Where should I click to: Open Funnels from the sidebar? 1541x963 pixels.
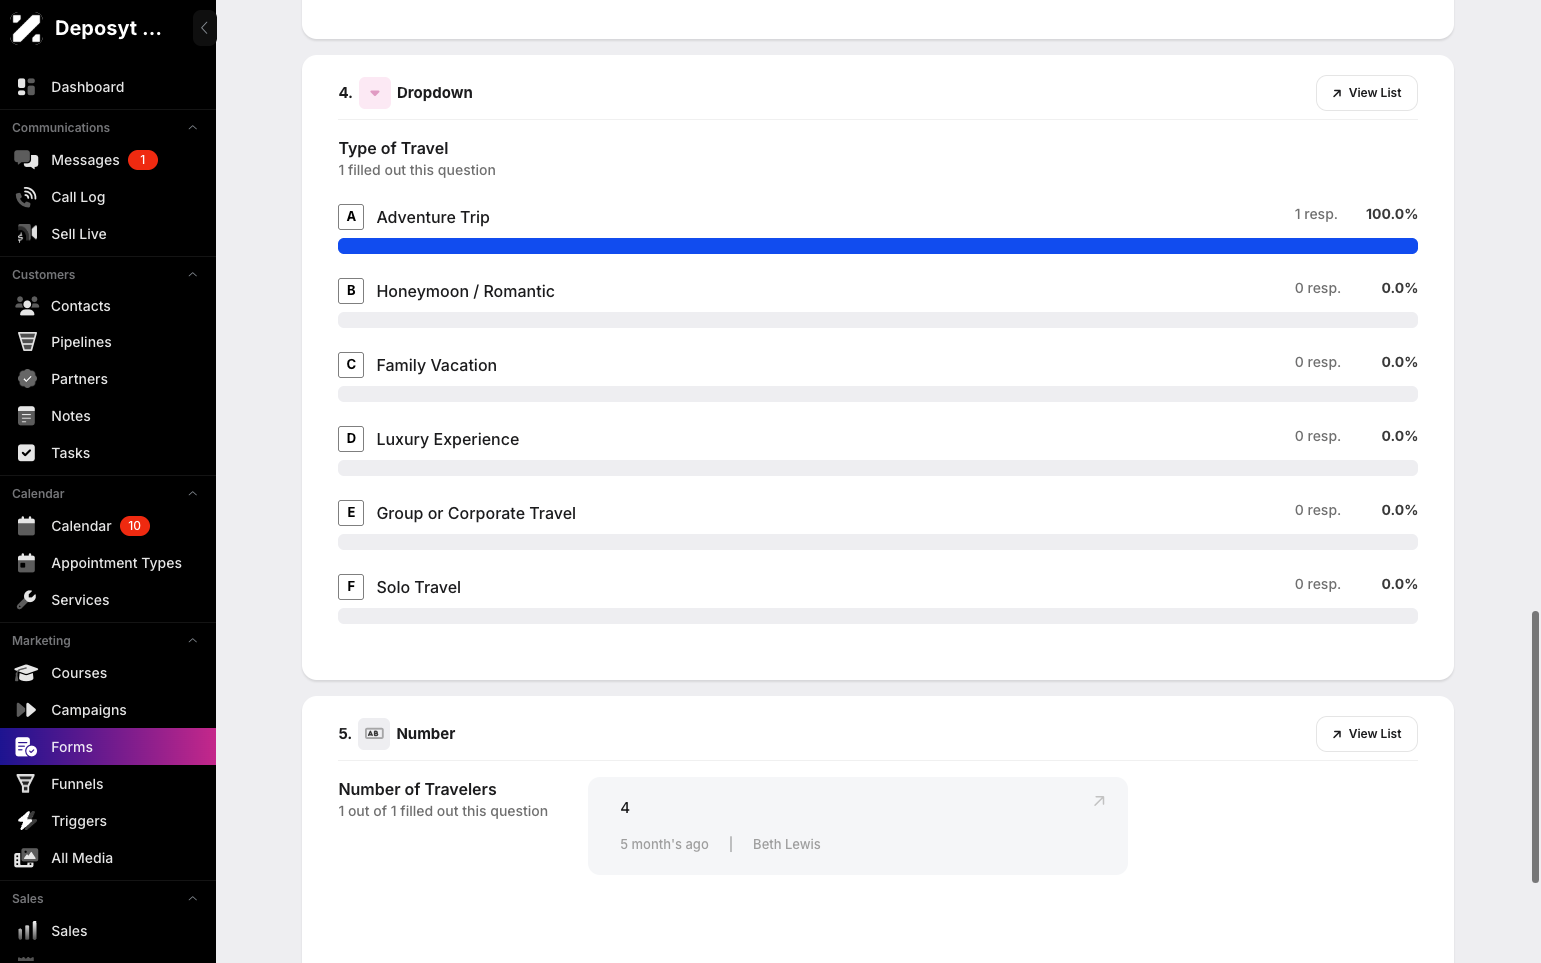coord(108,784)
